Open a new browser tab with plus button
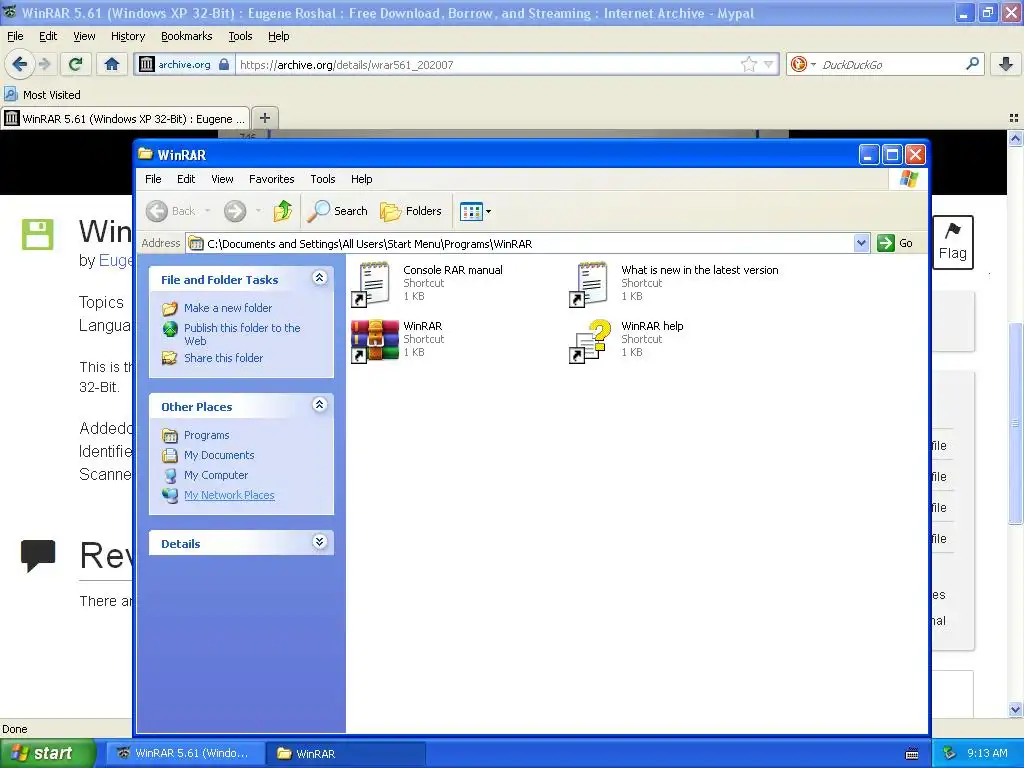 pos(264,118)
